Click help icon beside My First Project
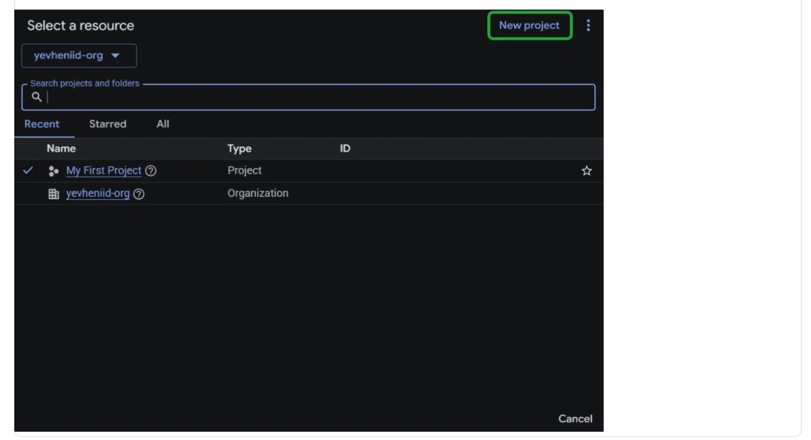This screenshot has width=811, height=440. click(x=151, y=171)
